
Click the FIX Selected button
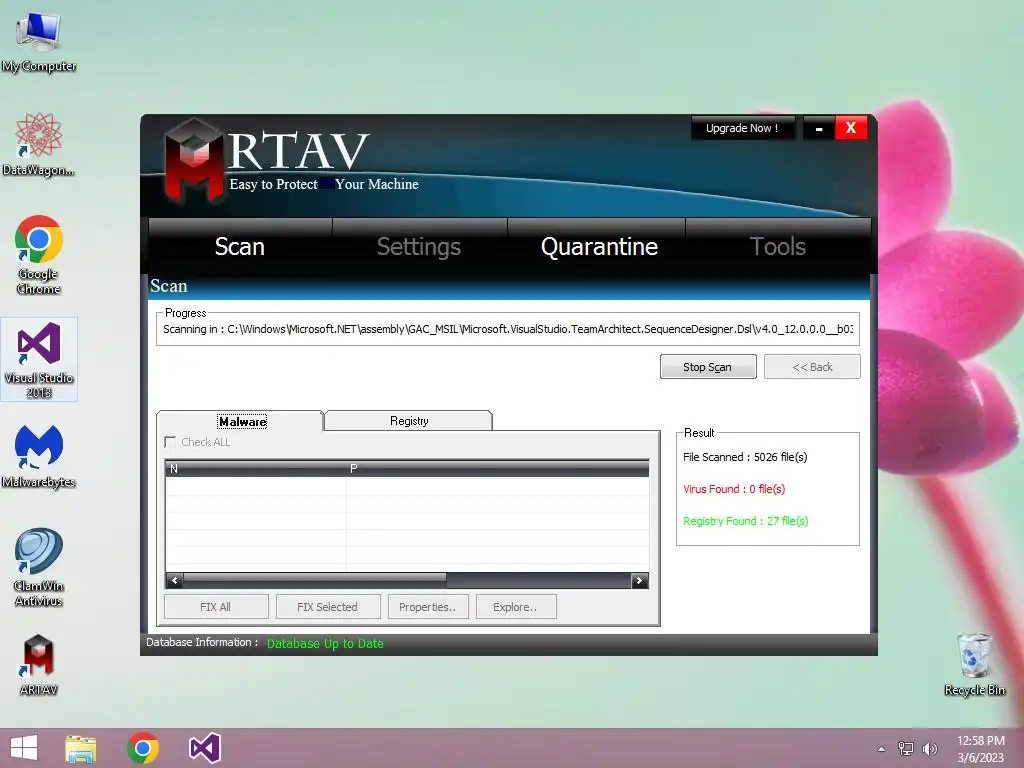tap(328, 607)
